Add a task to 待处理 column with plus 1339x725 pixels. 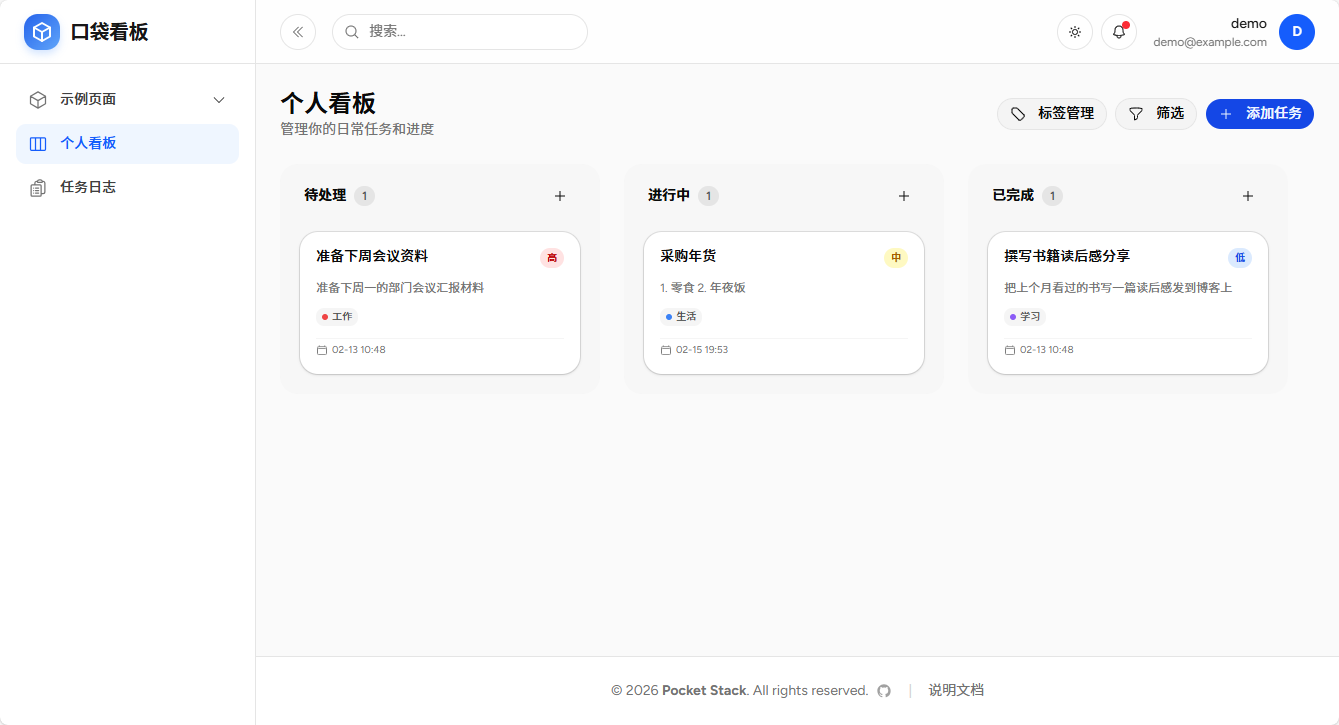pos(560,196)
